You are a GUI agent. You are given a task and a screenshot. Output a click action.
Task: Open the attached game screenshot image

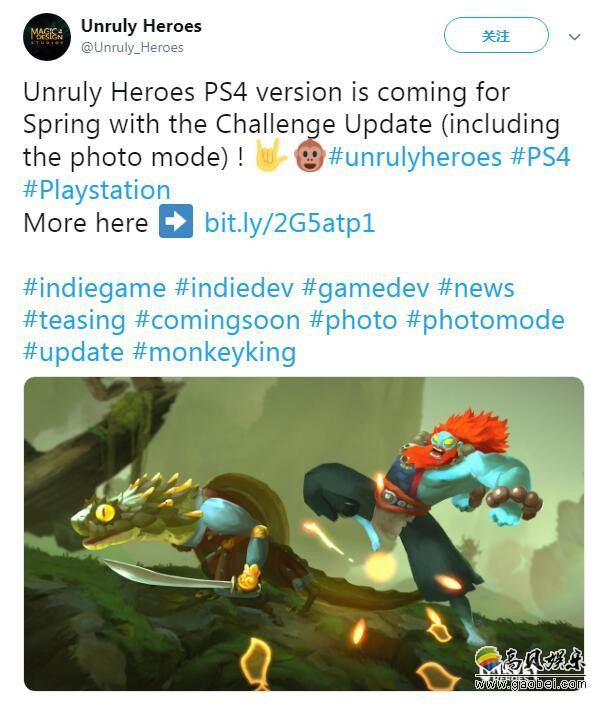(x=304, y=534)
